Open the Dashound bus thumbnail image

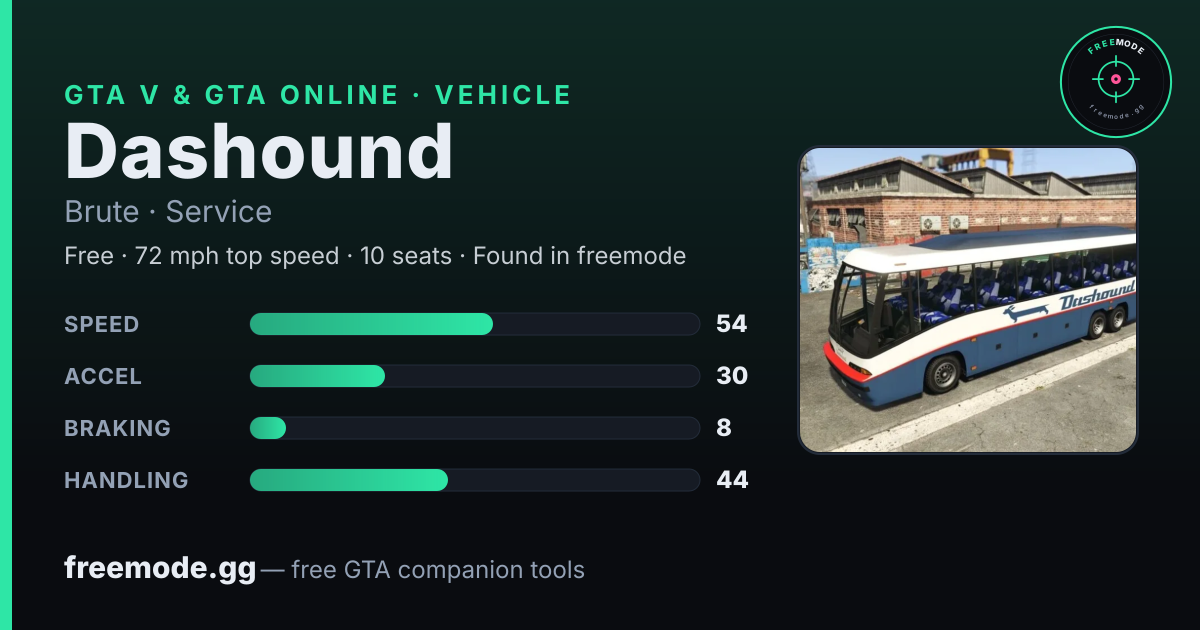[x=968, y=300]
